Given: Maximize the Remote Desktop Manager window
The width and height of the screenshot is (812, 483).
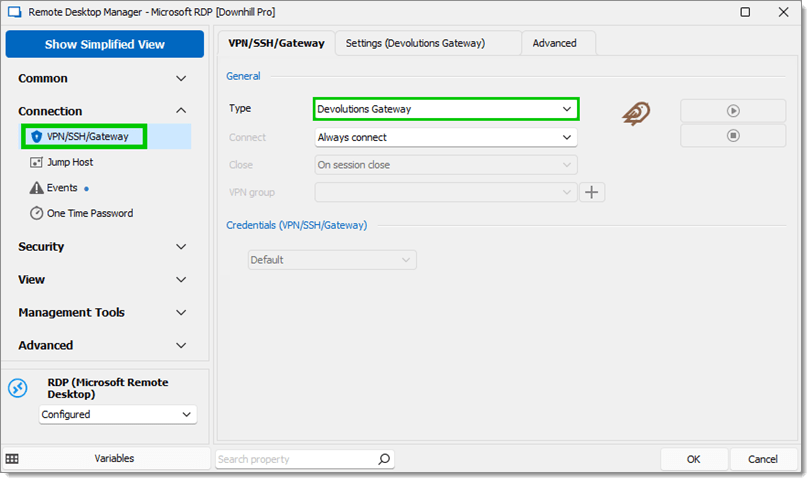Looking at the screenshot, I should click(745, 12).
